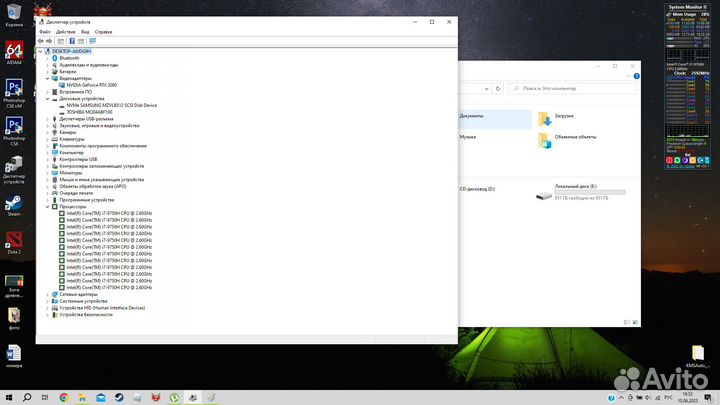This screenshot has height=405, width=720.
Task: Open File Explorer from the taskbar
Action: 82,398
